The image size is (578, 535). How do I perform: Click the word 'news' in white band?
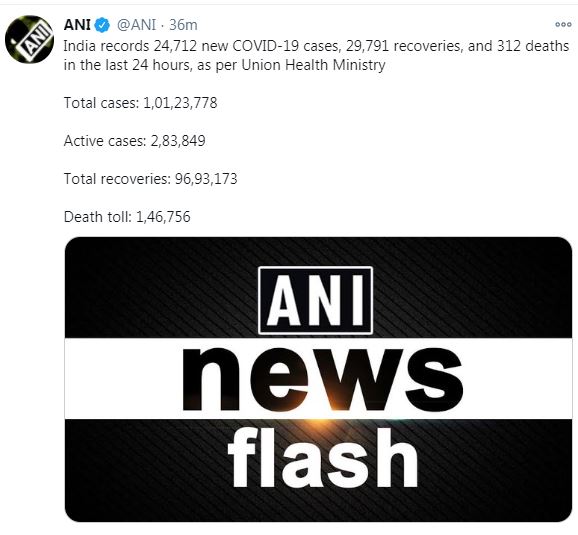[x=323, y=379]
